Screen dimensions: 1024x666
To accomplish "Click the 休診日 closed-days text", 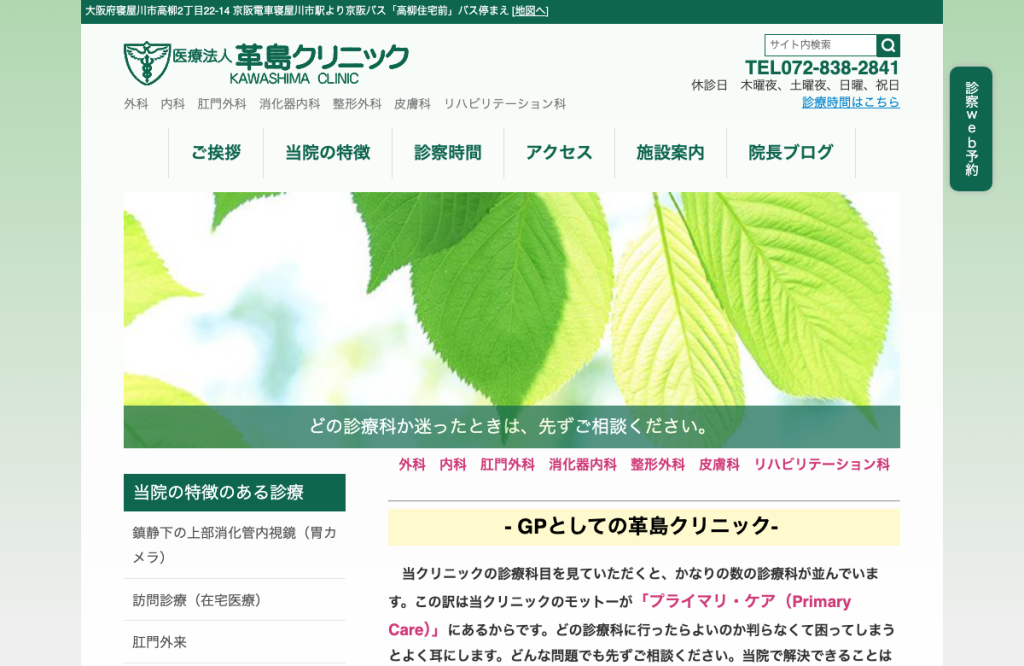I will [x=795, y=86].
